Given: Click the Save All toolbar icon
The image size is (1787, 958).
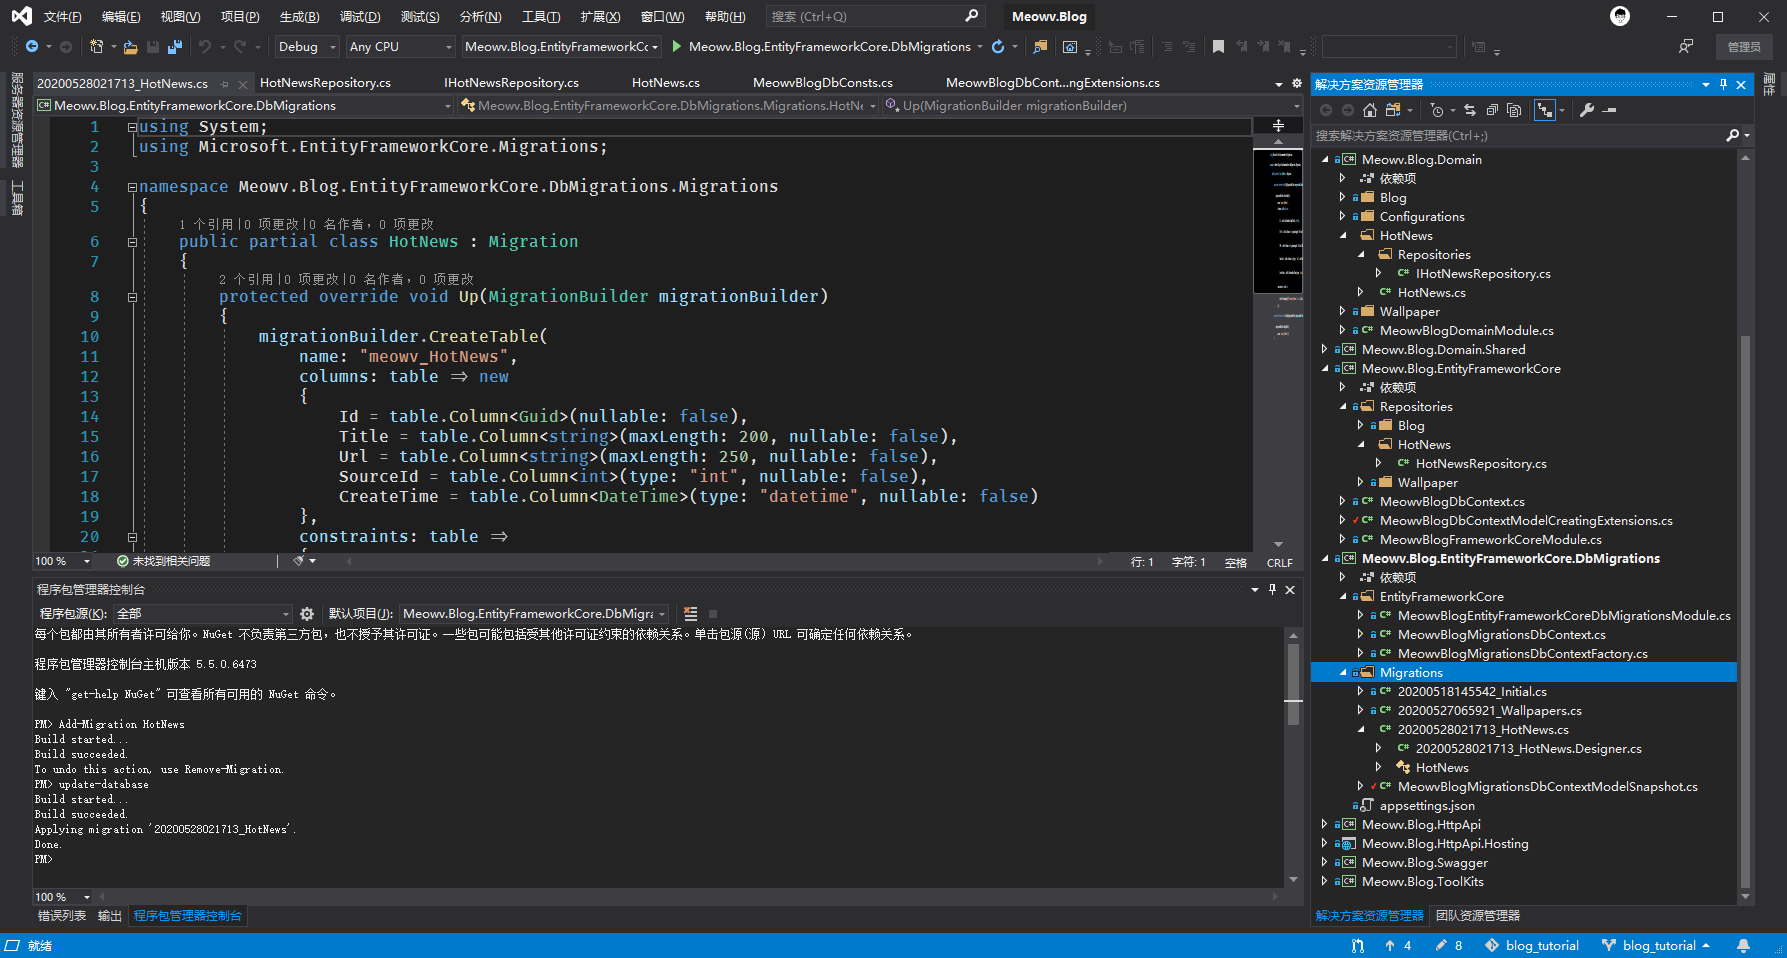Looking at the screenshot, I should pos(175,47).
